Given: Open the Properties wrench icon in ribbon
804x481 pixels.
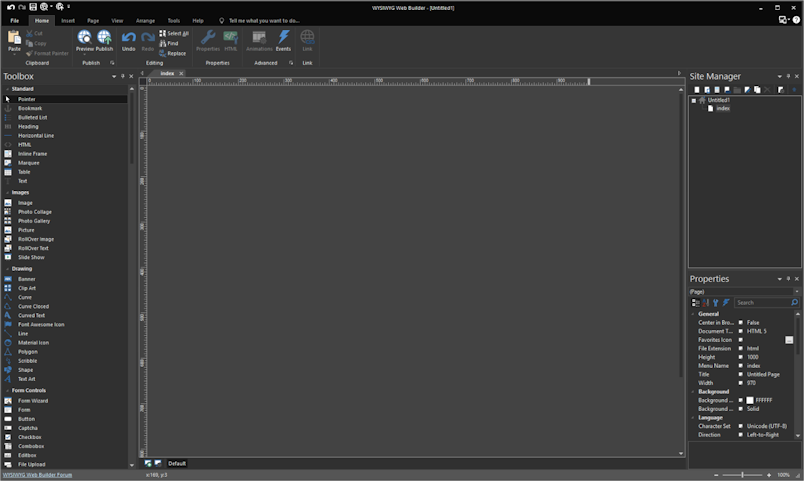Looking at the screenshot, I should (x=208, y=37).
